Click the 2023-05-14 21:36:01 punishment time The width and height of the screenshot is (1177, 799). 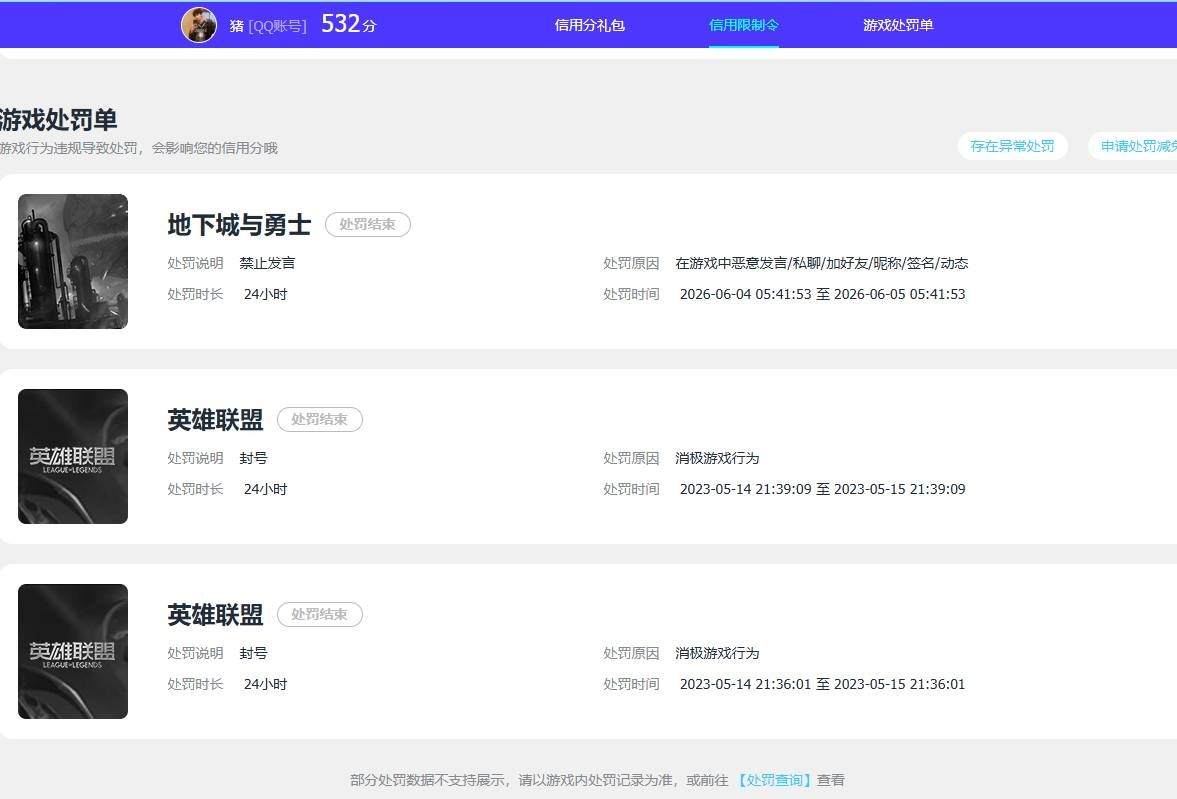pos(823,685)
